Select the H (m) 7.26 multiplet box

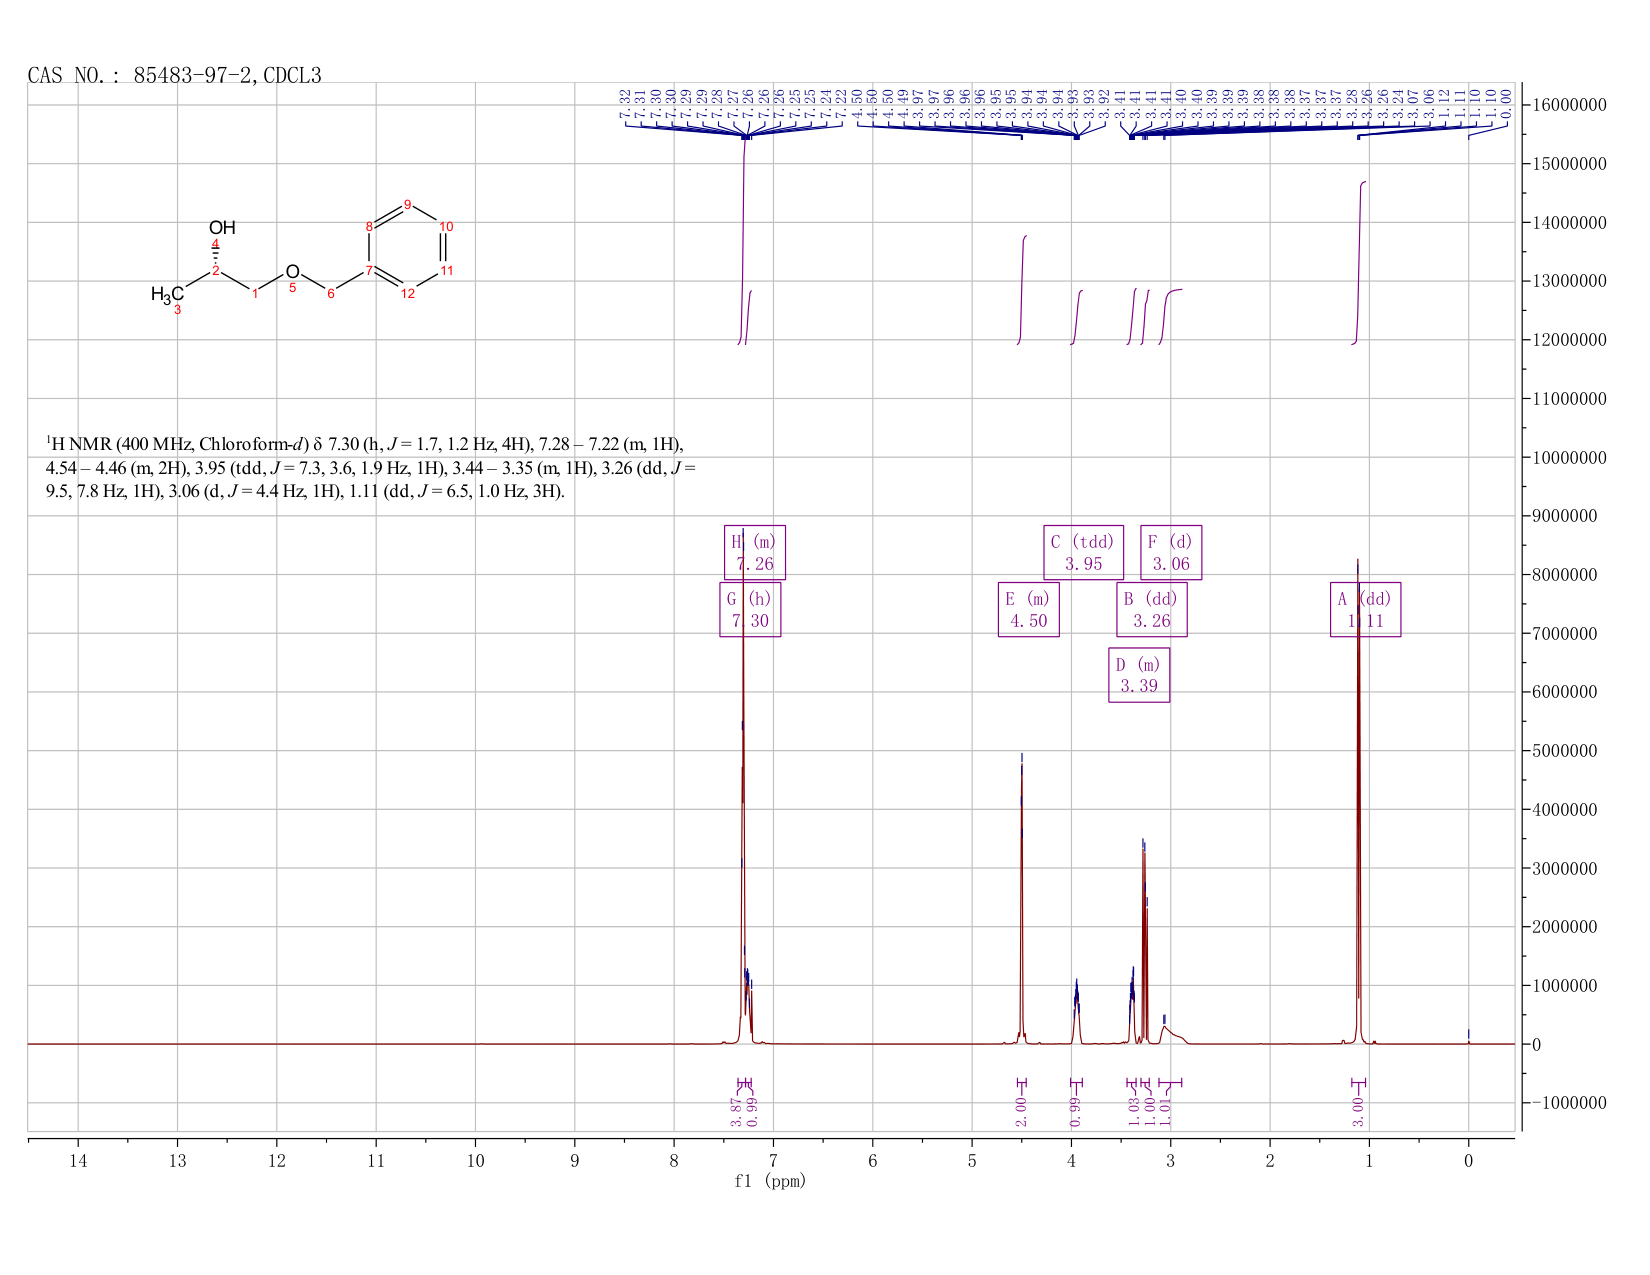tap(755, 552)
